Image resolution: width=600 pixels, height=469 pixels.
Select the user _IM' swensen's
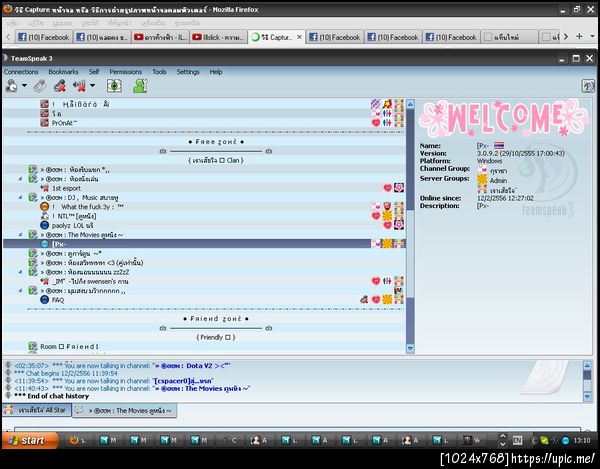click(x=90, y=282)
